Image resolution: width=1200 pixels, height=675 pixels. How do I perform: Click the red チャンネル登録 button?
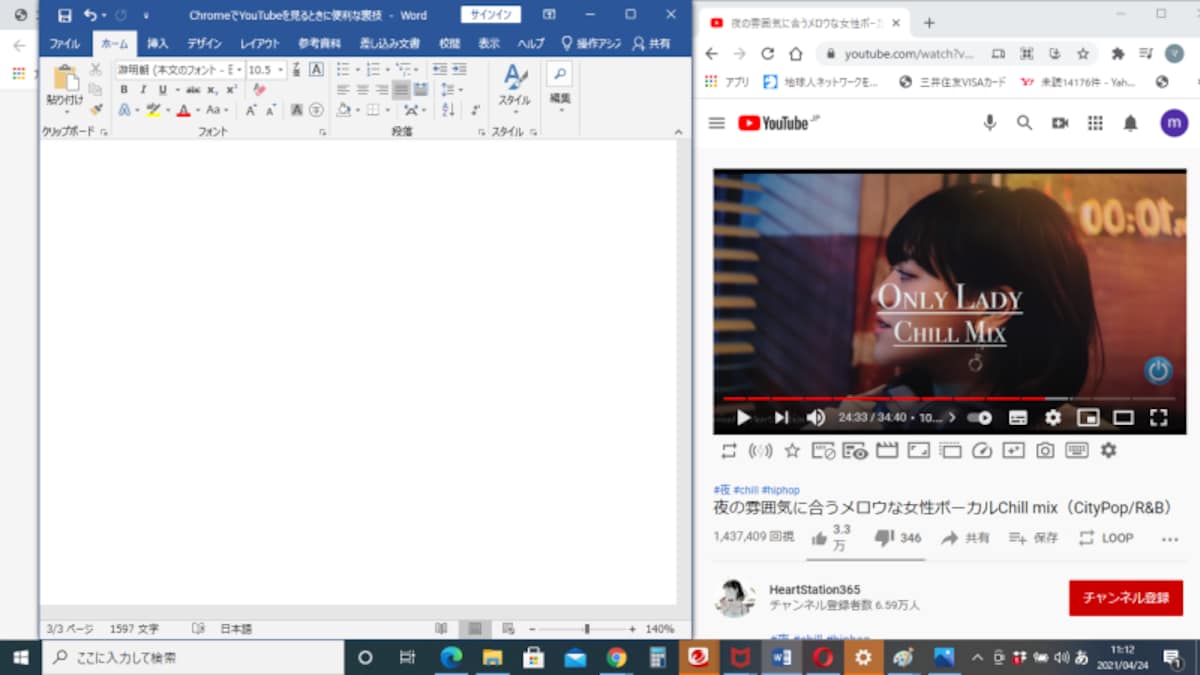tap(1126, 598)
